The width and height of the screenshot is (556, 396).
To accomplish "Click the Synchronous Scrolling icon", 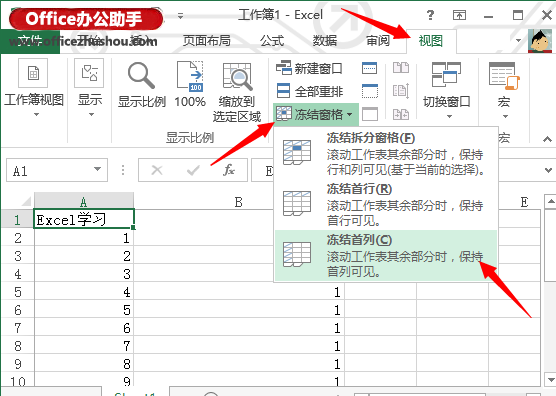I will [x=401, y=91].
